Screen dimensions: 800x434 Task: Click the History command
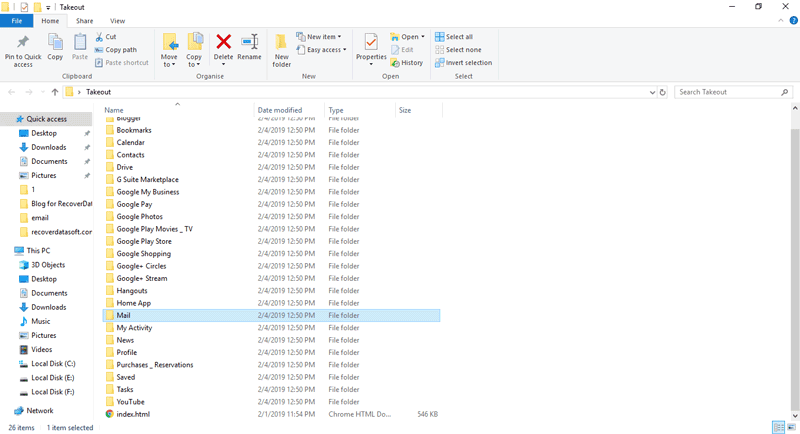tap(407, 63)
